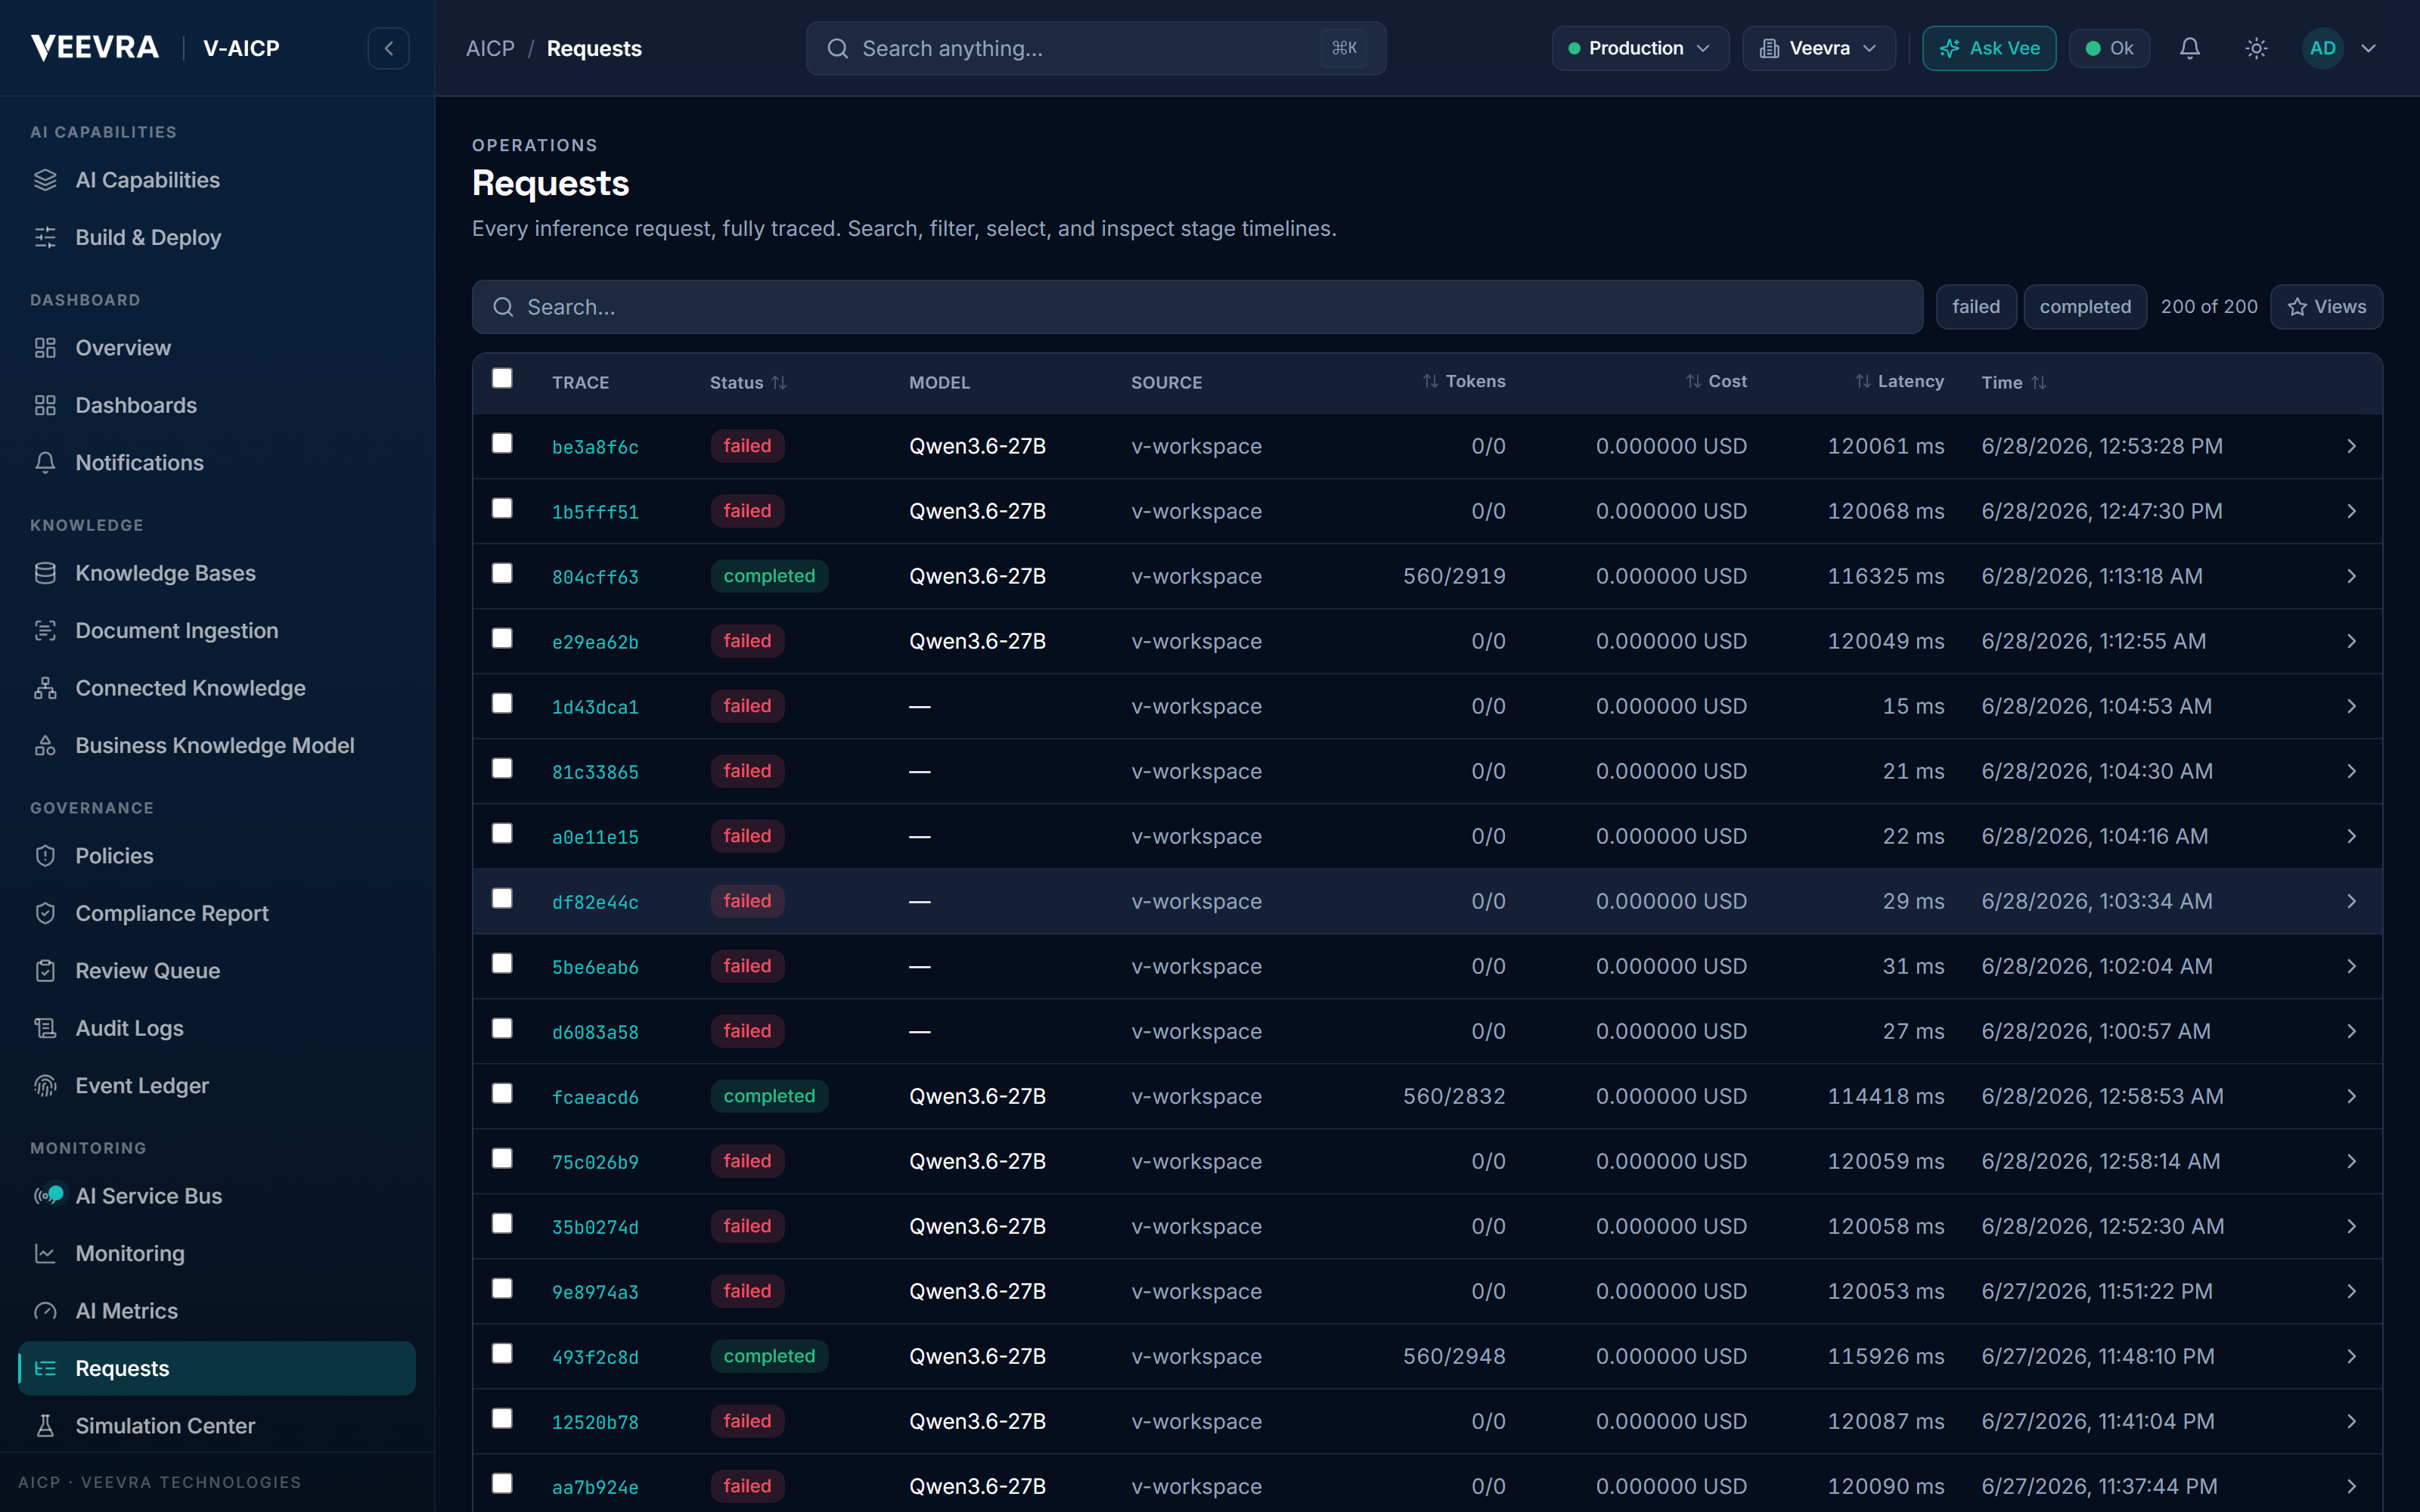Viewport: 2420px width, 1512px height.
Task: Expand row details chevron for trace 81c33865
Action: coord(2351,771)
